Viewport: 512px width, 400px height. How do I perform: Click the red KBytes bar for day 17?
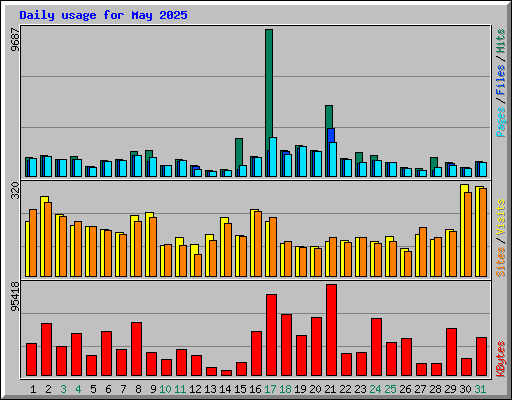[x=271, y=335]
